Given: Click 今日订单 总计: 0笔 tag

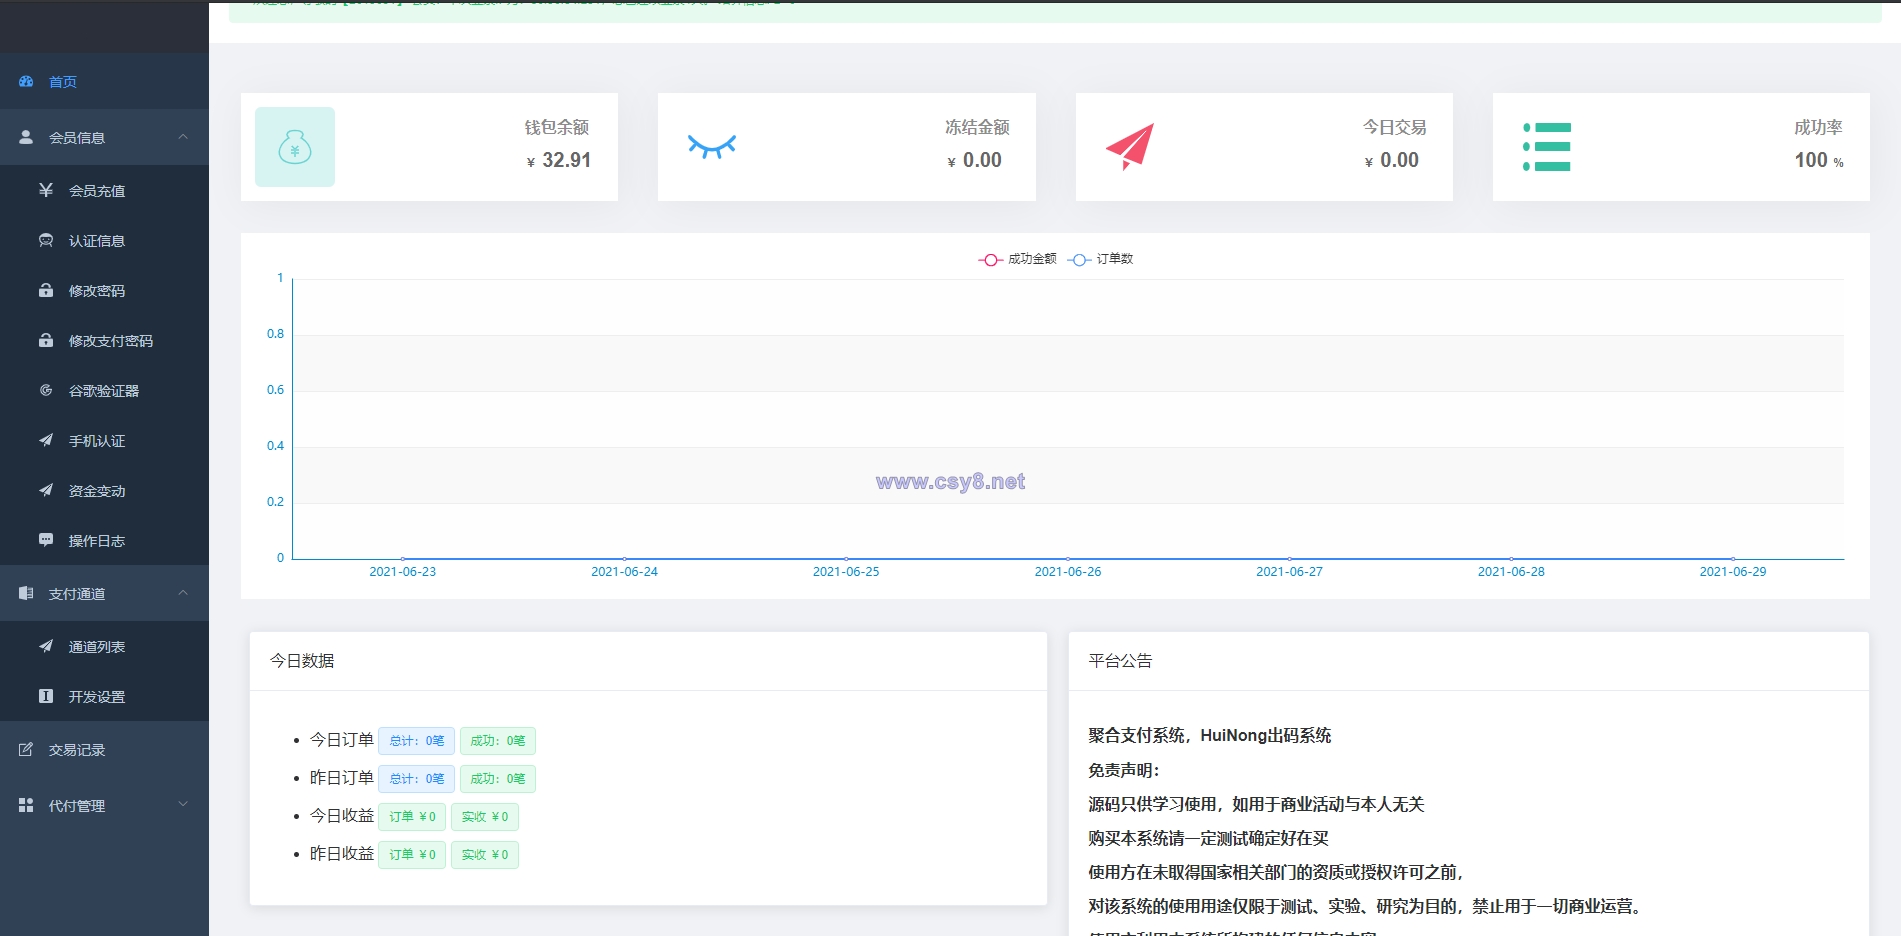Looking at the screenshot, I should (x=416, y=741).
